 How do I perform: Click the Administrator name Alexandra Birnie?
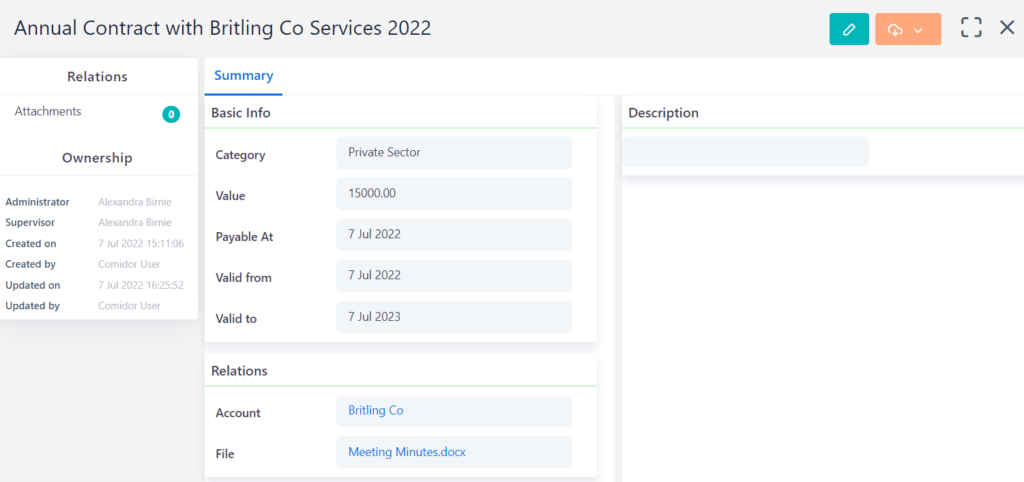[135, 202]
